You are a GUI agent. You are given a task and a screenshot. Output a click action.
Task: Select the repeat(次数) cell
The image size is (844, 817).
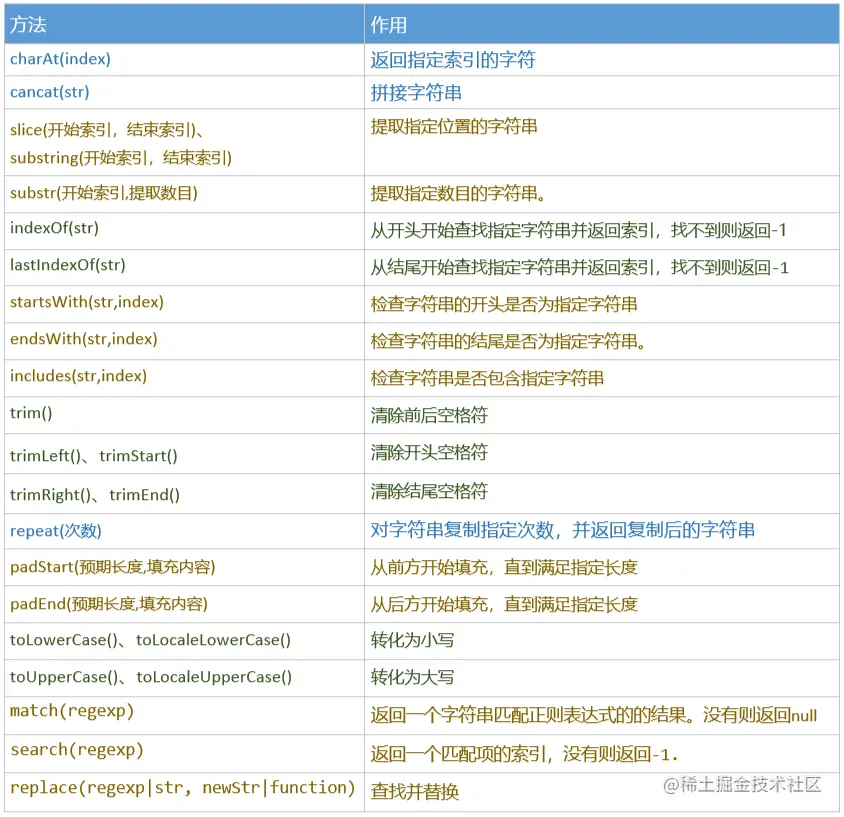pyautogui.click(x=184, y=531)
